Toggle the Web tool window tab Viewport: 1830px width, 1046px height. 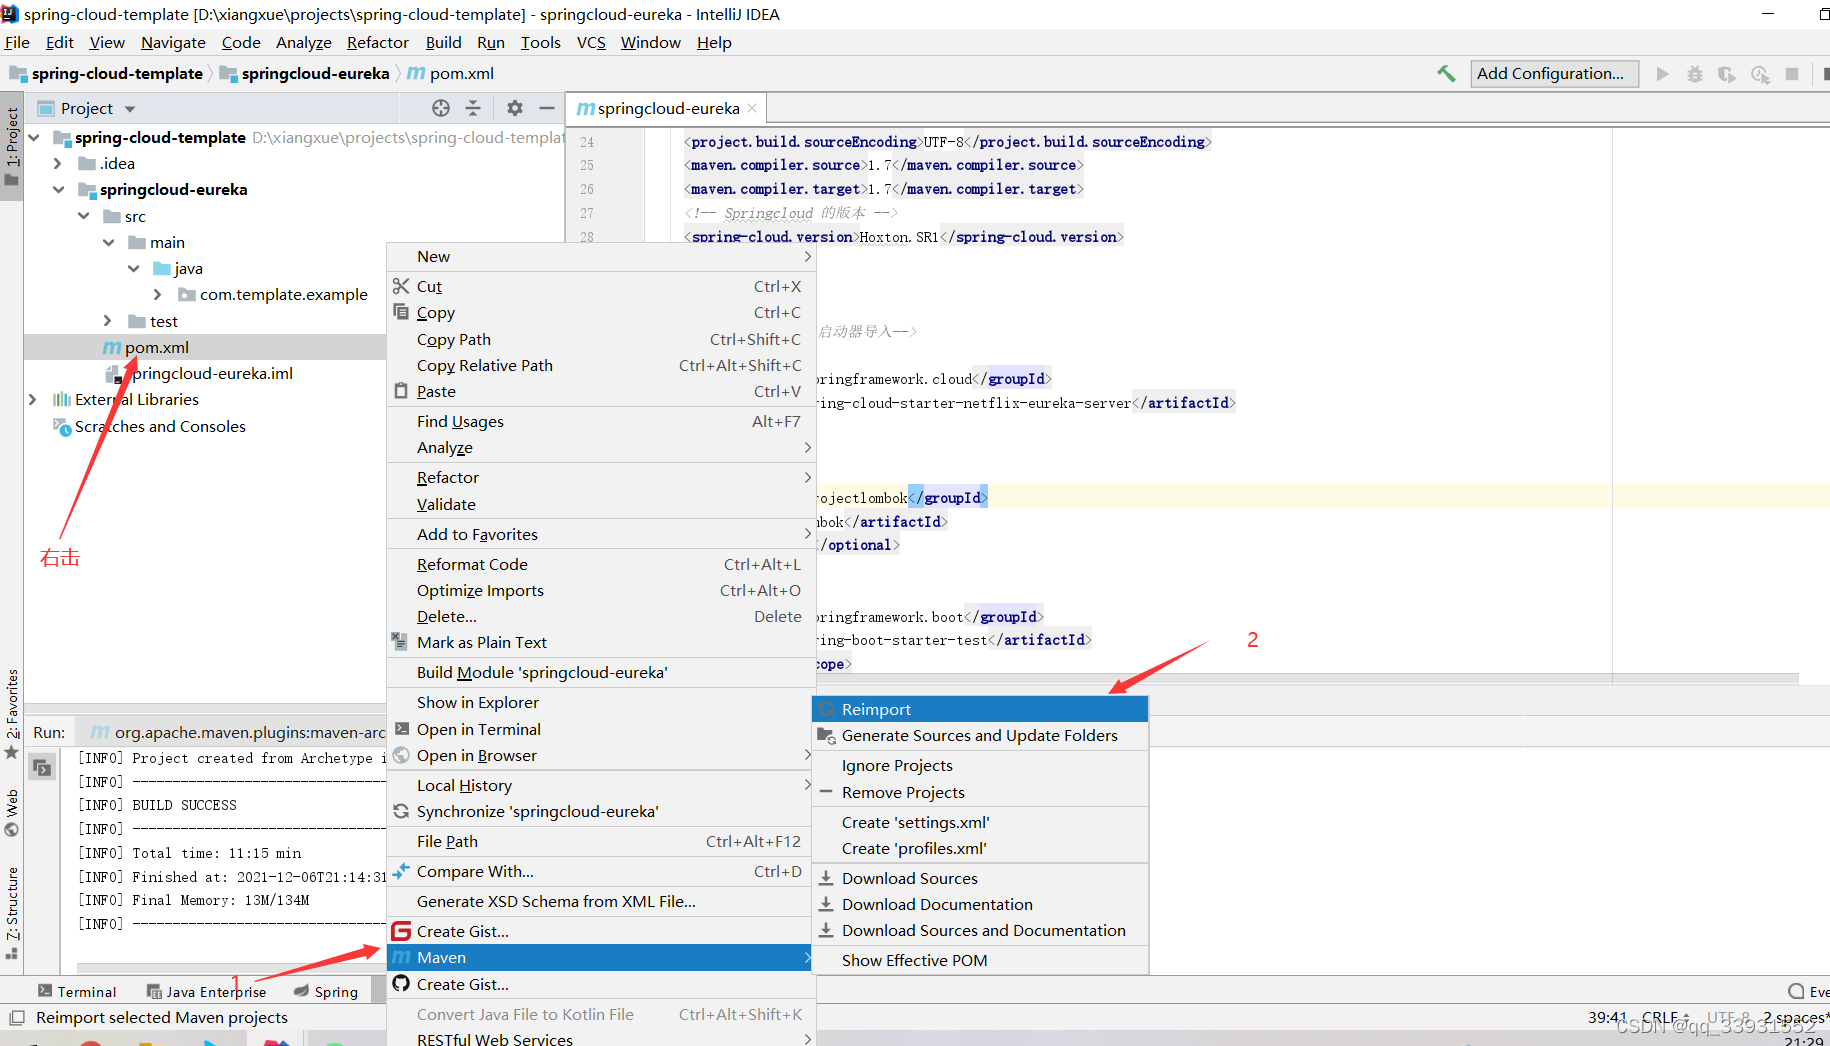[x=12, y=813]
